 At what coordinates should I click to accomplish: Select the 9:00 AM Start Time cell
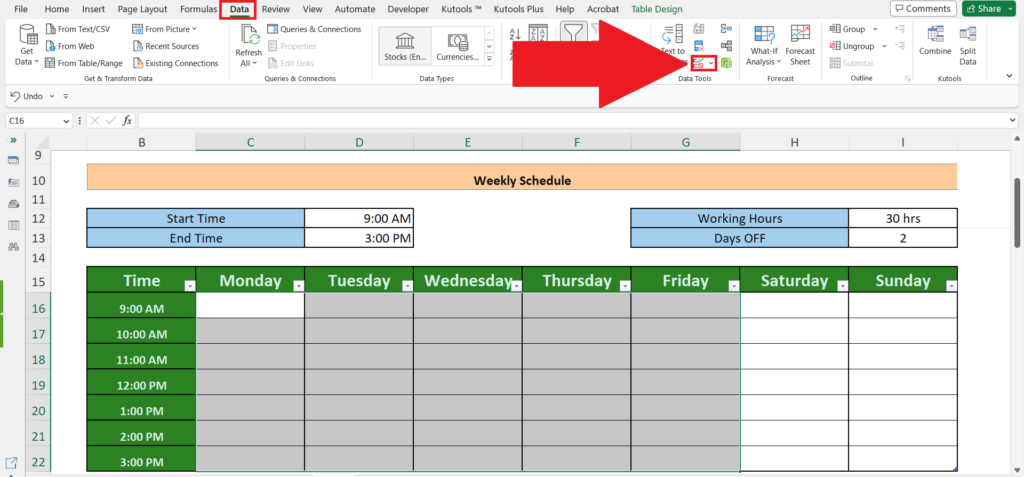pos(359,218)
